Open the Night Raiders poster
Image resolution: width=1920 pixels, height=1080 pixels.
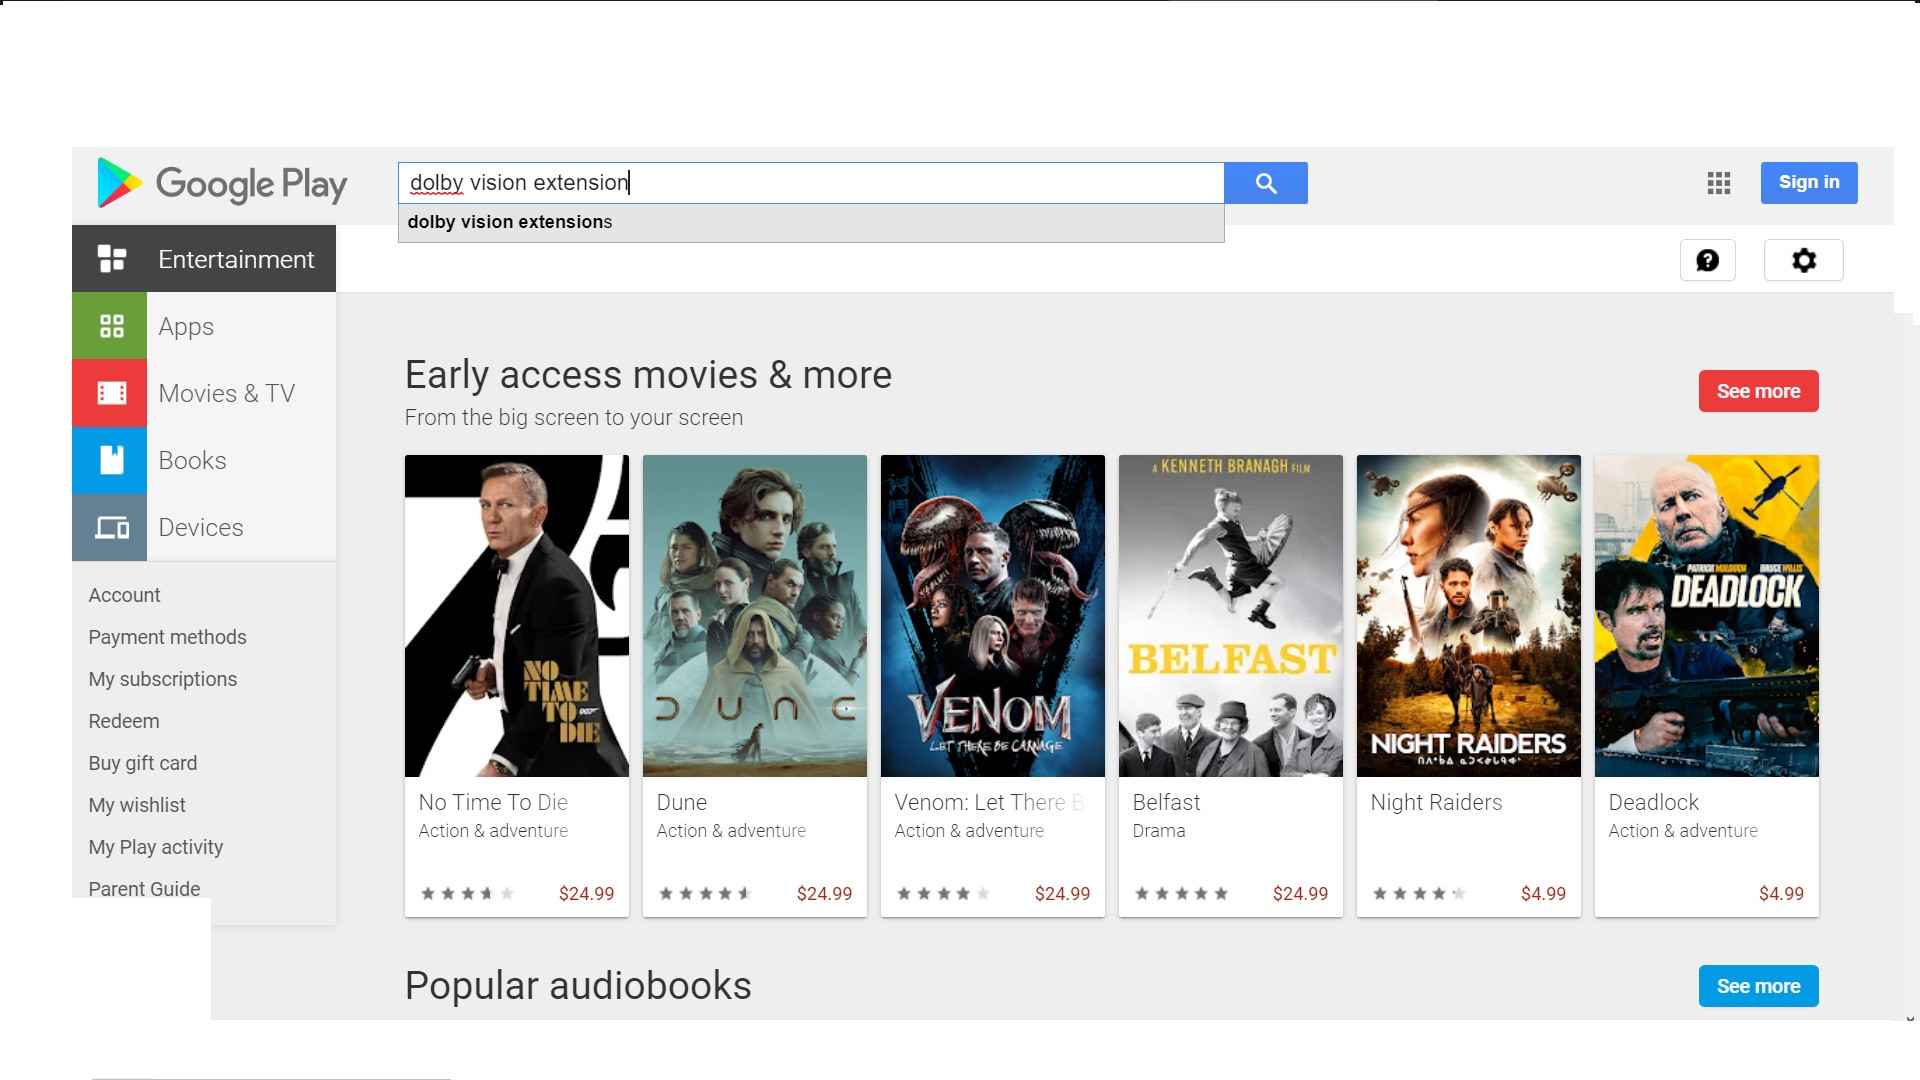[x=1469, y=616]
